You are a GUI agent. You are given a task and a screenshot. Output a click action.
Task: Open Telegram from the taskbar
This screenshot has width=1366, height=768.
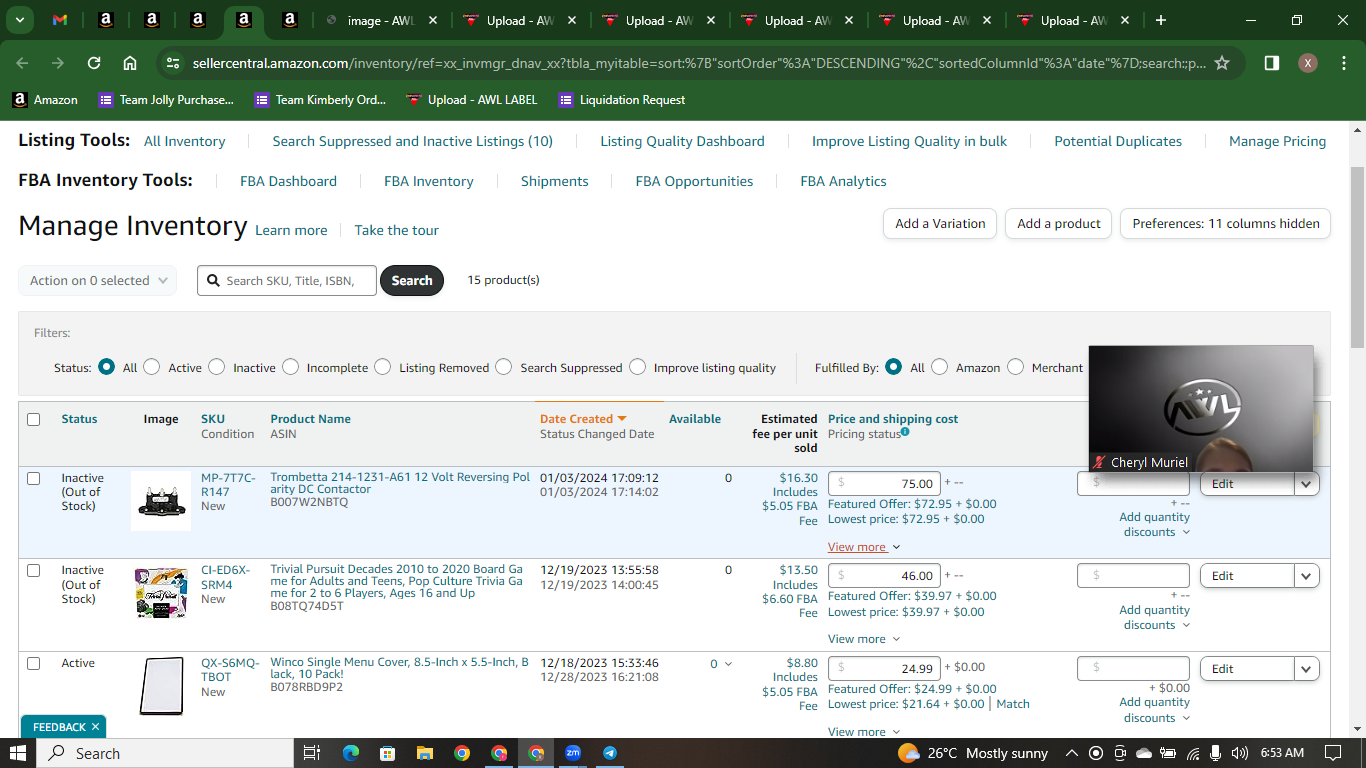610,753
